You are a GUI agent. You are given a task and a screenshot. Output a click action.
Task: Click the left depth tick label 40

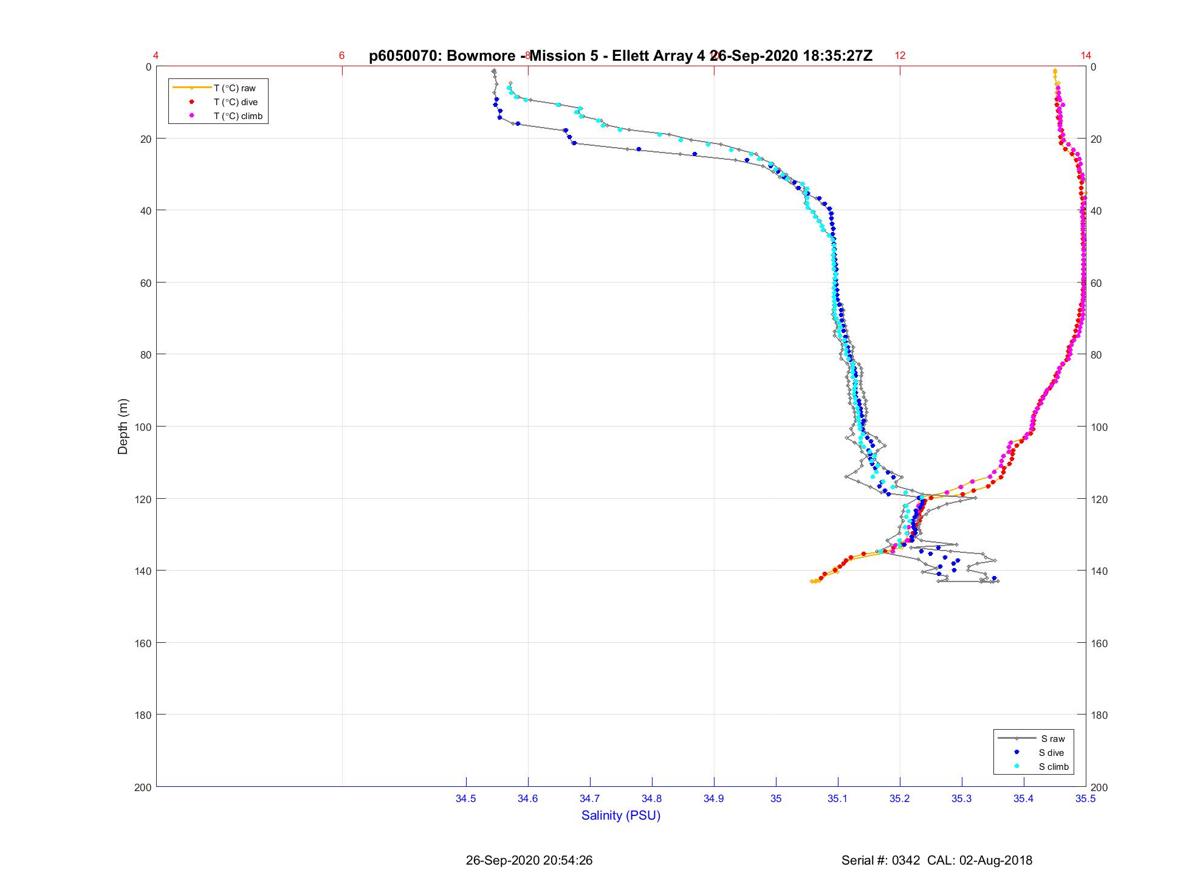click(146, 211)
